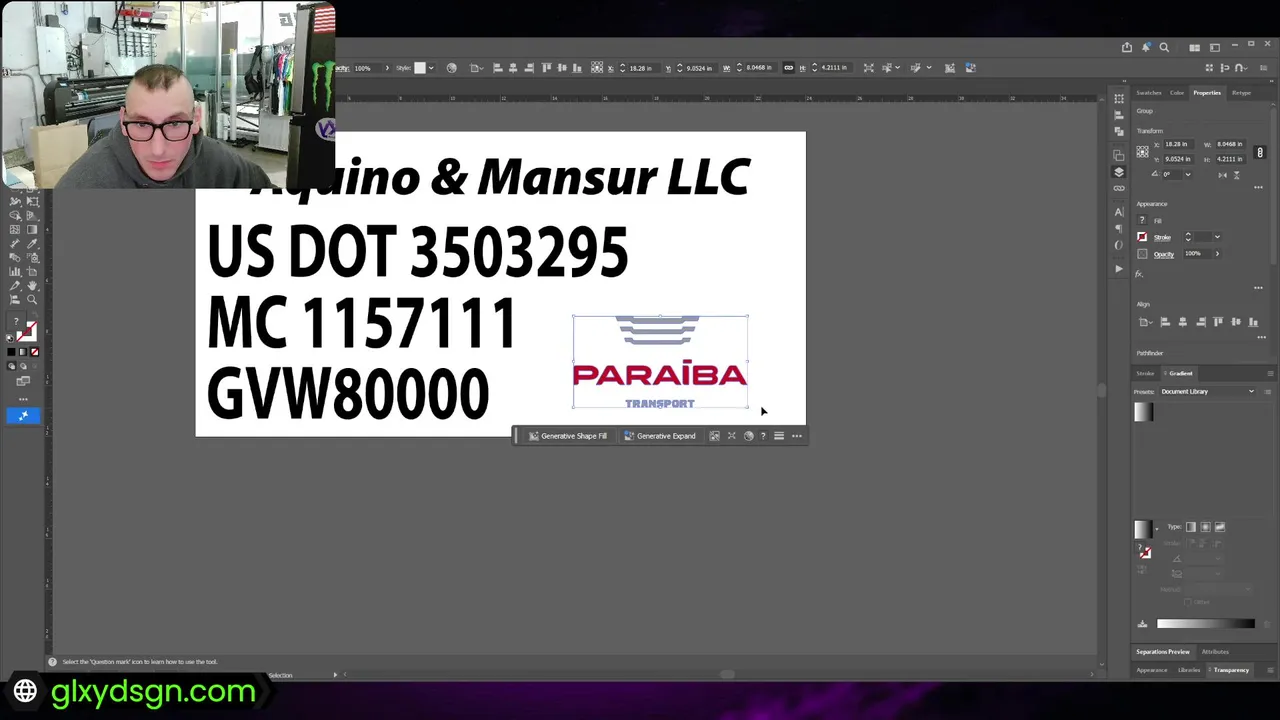The width and height of the screenshot is (1280, 720).
Task: Open the arrange documents icon
Action: pos(1194,47)
